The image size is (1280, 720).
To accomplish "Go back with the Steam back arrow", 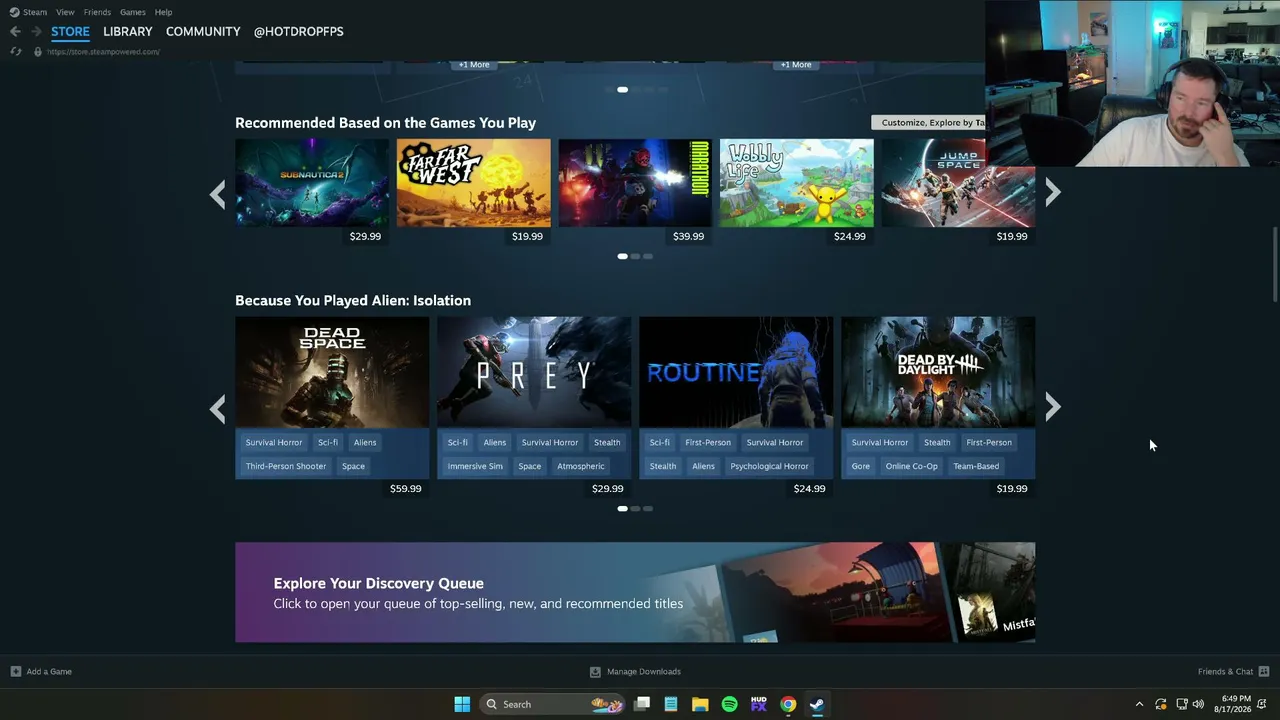I will click(x=15, y=32).
